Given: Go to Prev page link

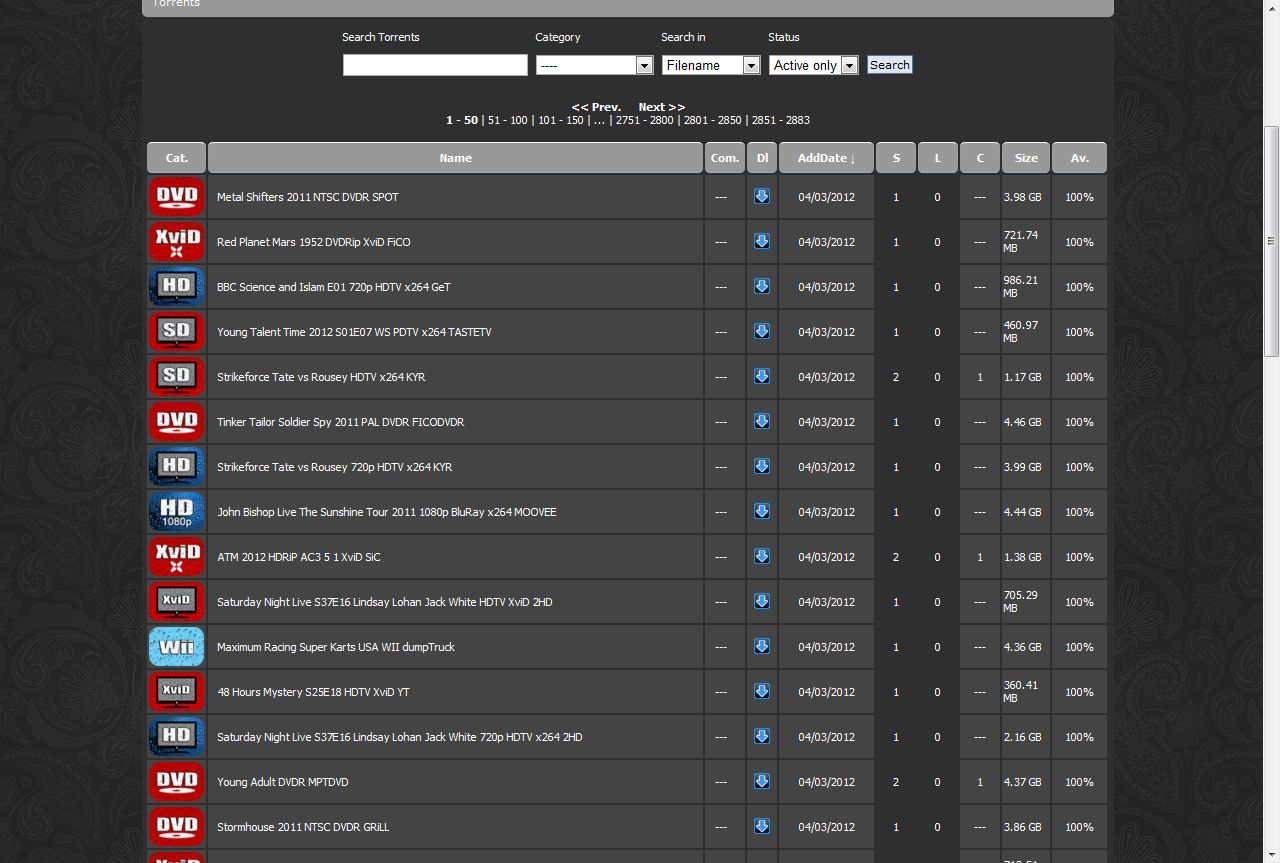Looking at the screenshot, I should [596, 107].
